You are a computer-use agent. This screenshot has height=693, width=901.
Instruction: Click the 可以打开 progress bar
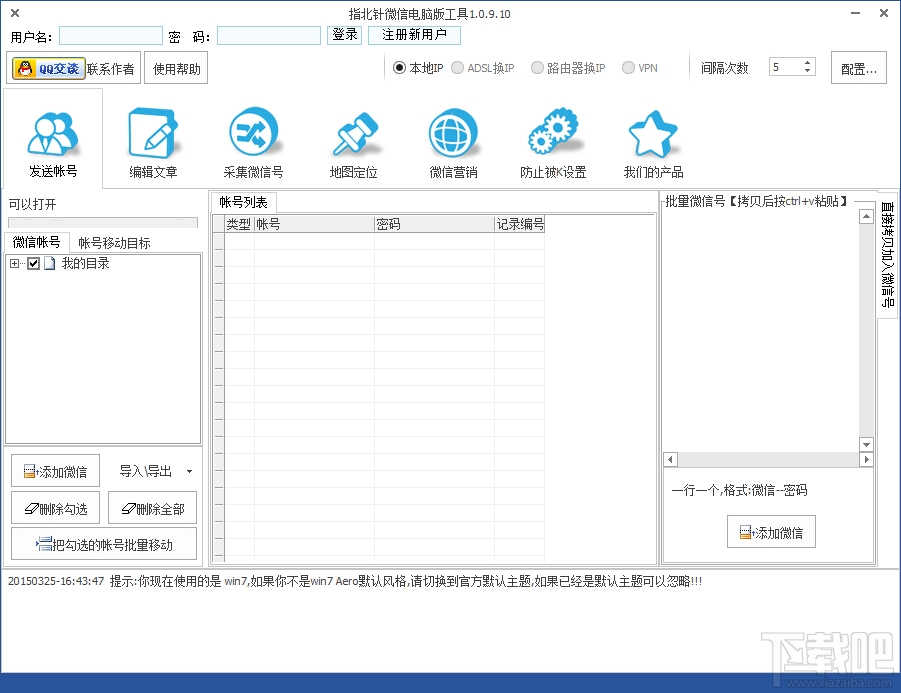(x=103, y=222)
